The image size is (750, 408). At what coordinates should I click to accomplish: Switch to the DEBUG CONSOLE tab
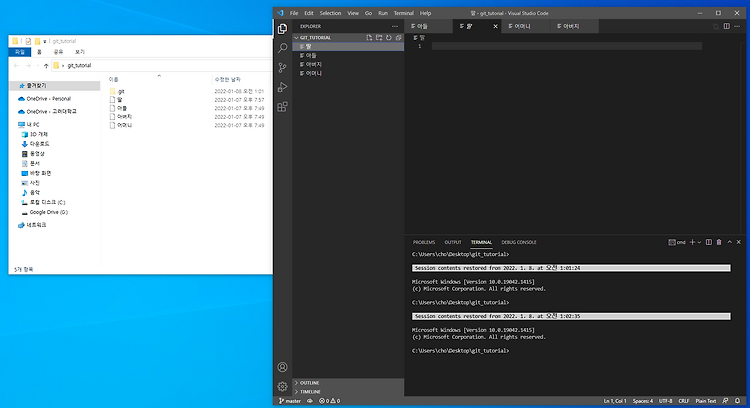(x=518, y=243)
